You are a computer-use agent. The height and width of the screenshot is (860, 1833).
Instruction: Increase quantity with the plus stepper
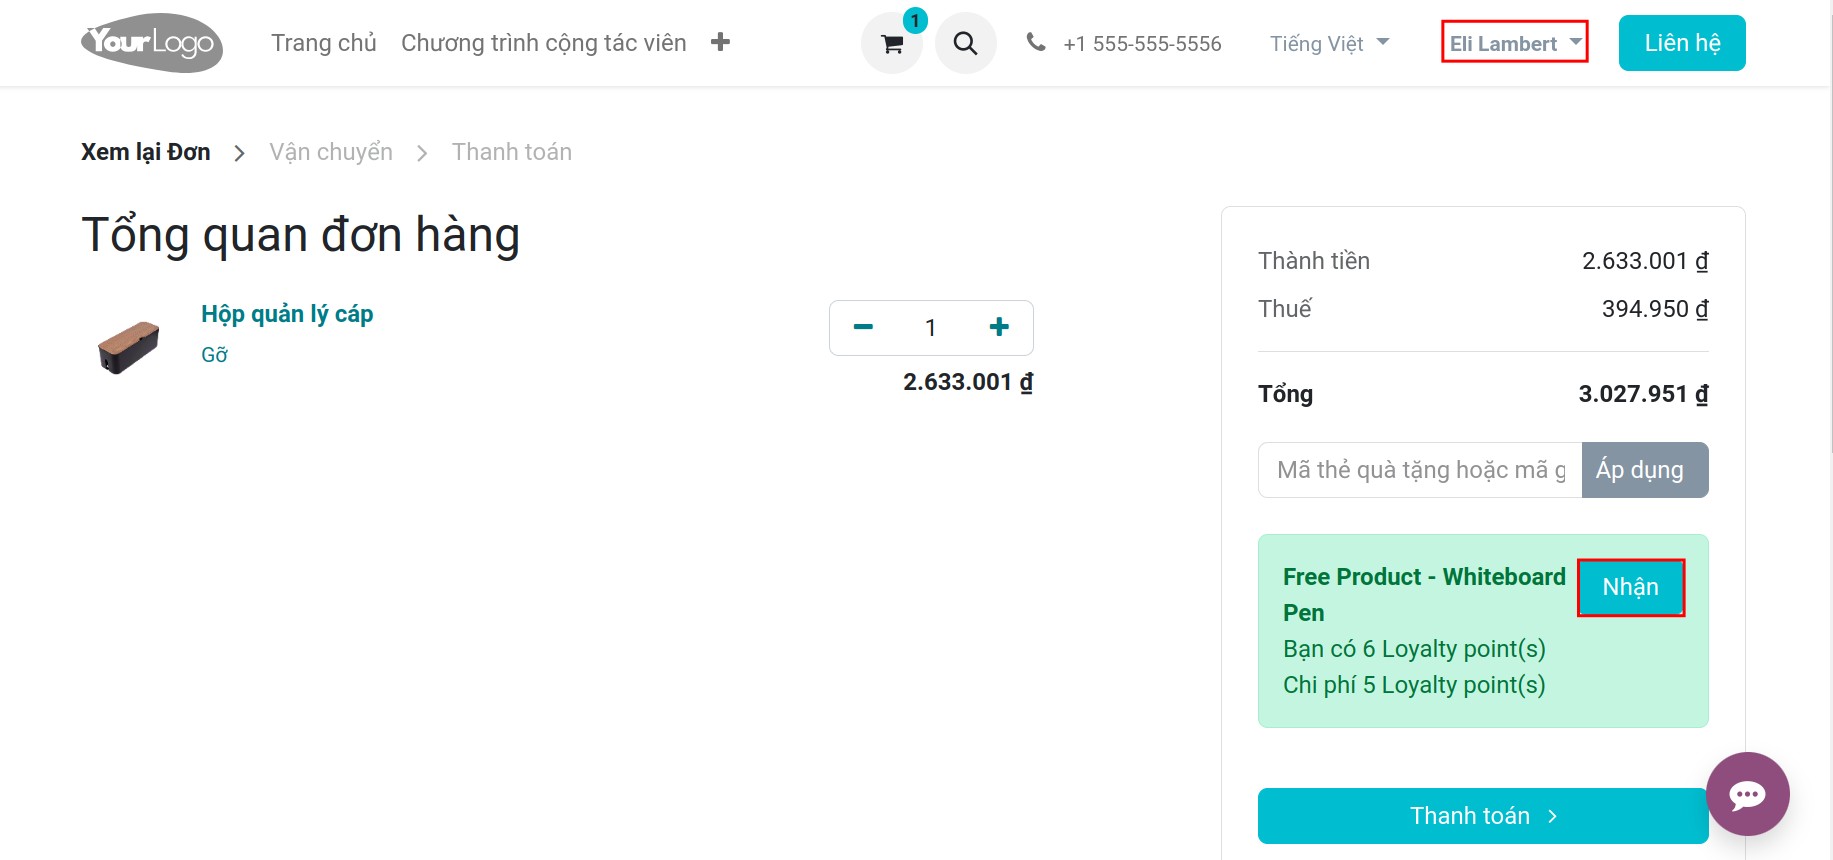[x=998, y=327]
